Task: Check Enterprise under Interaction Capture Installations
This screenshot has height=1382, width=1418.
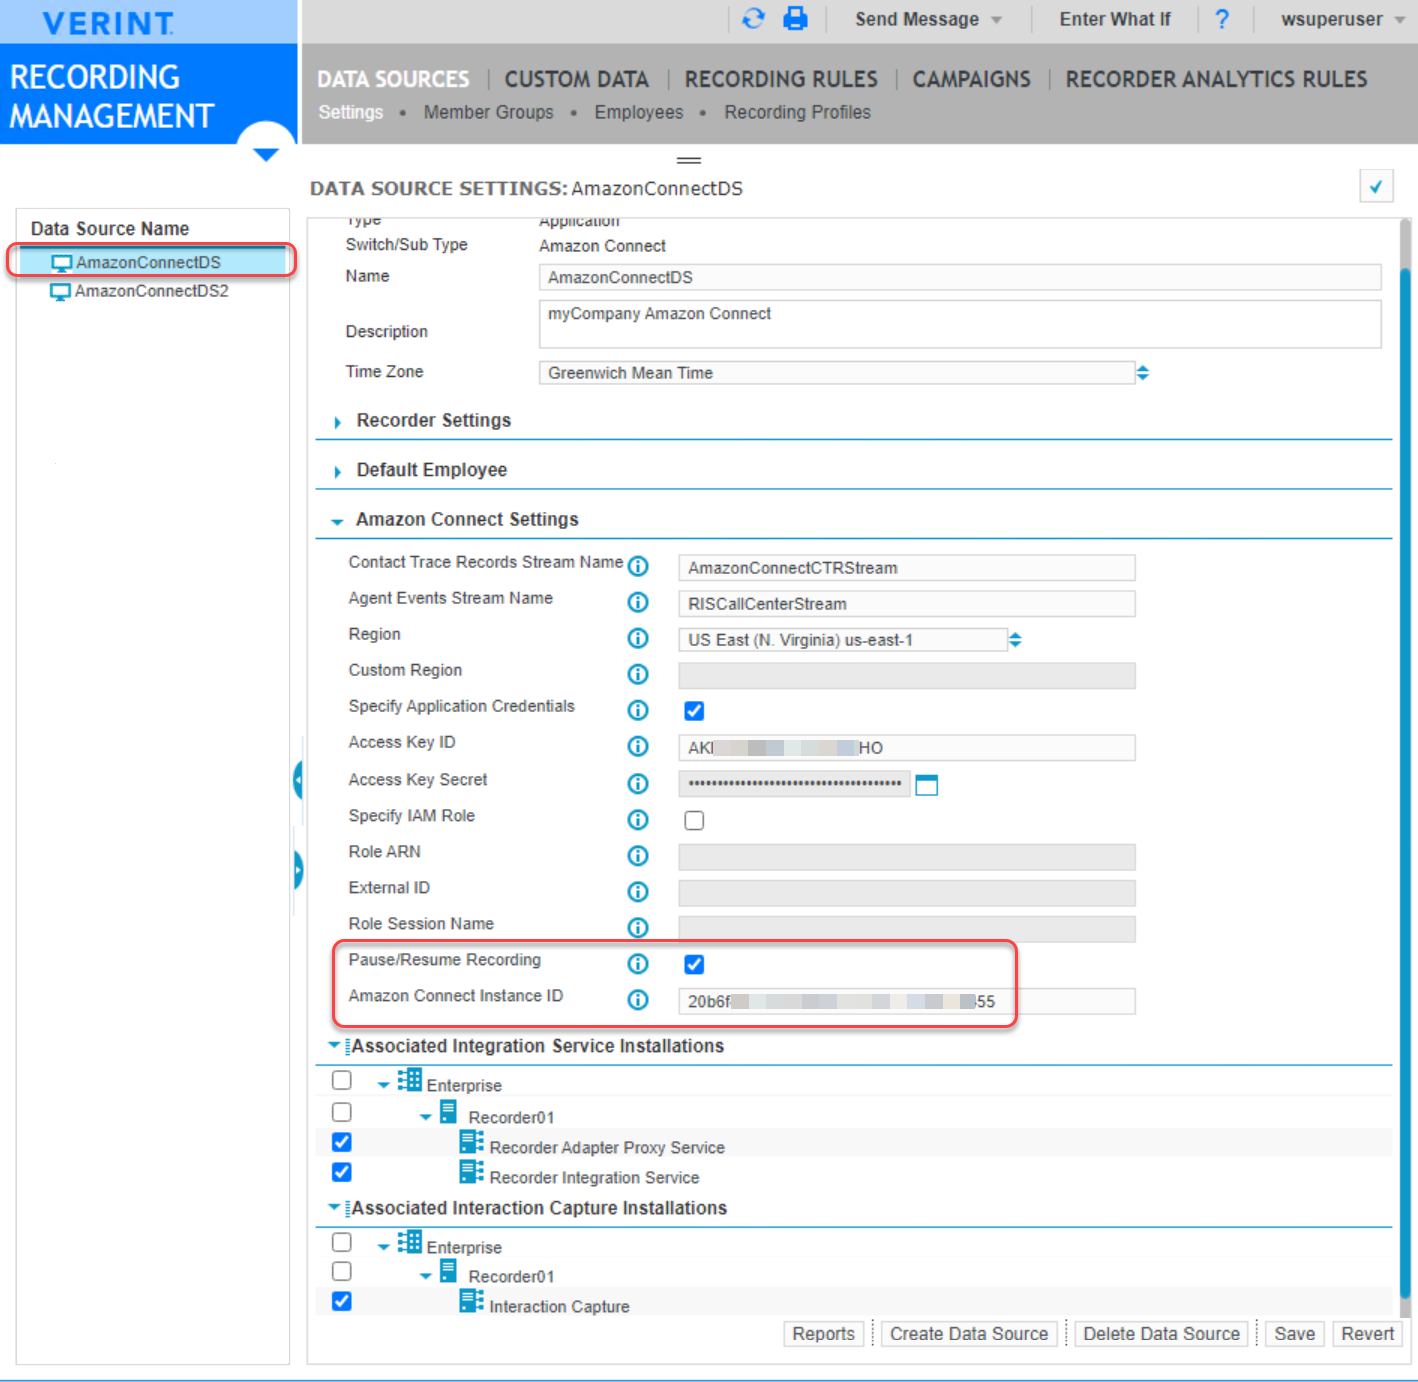Action: click(342, 1242)
